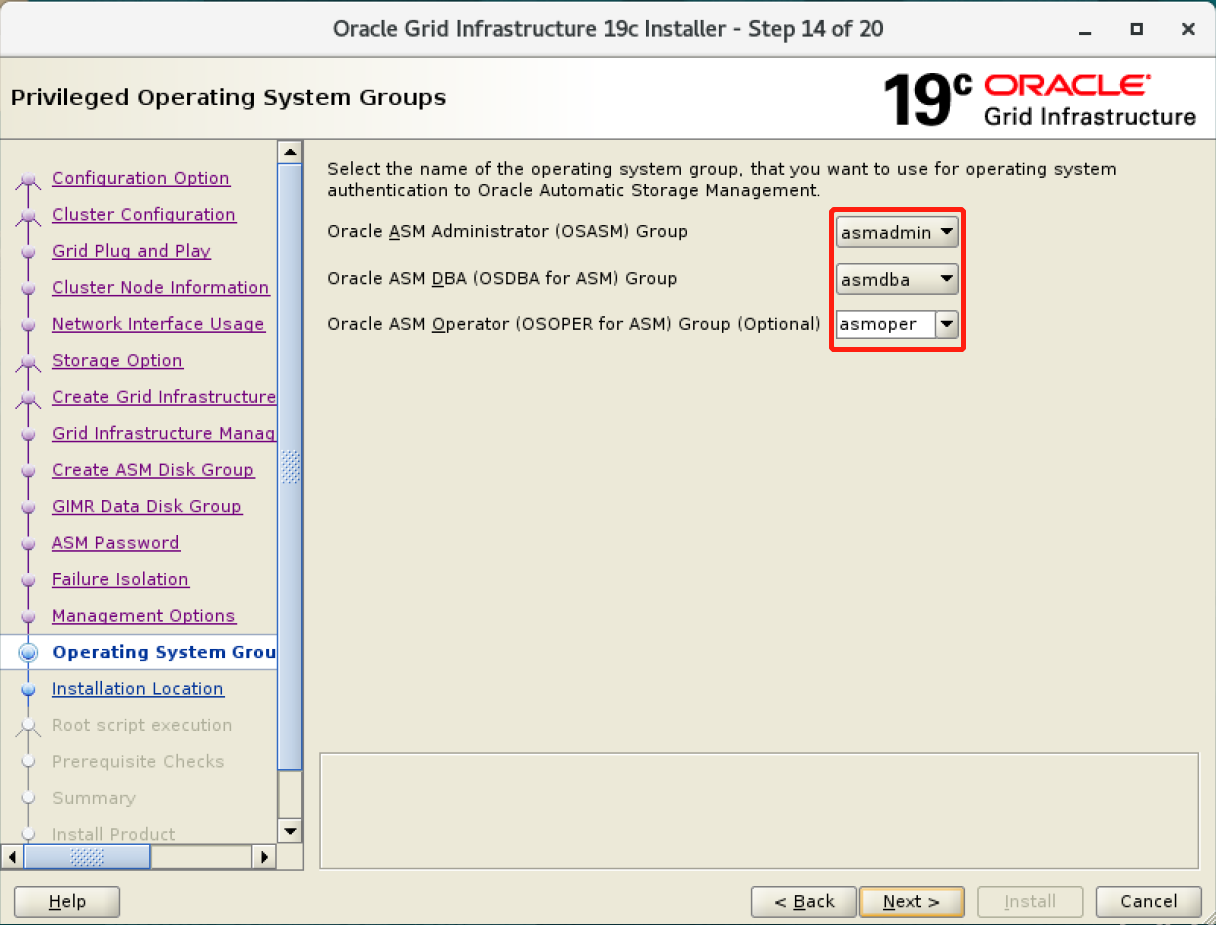Close the installer window
Viewport: 1216px width, 925px height.
pos(1188,29)
